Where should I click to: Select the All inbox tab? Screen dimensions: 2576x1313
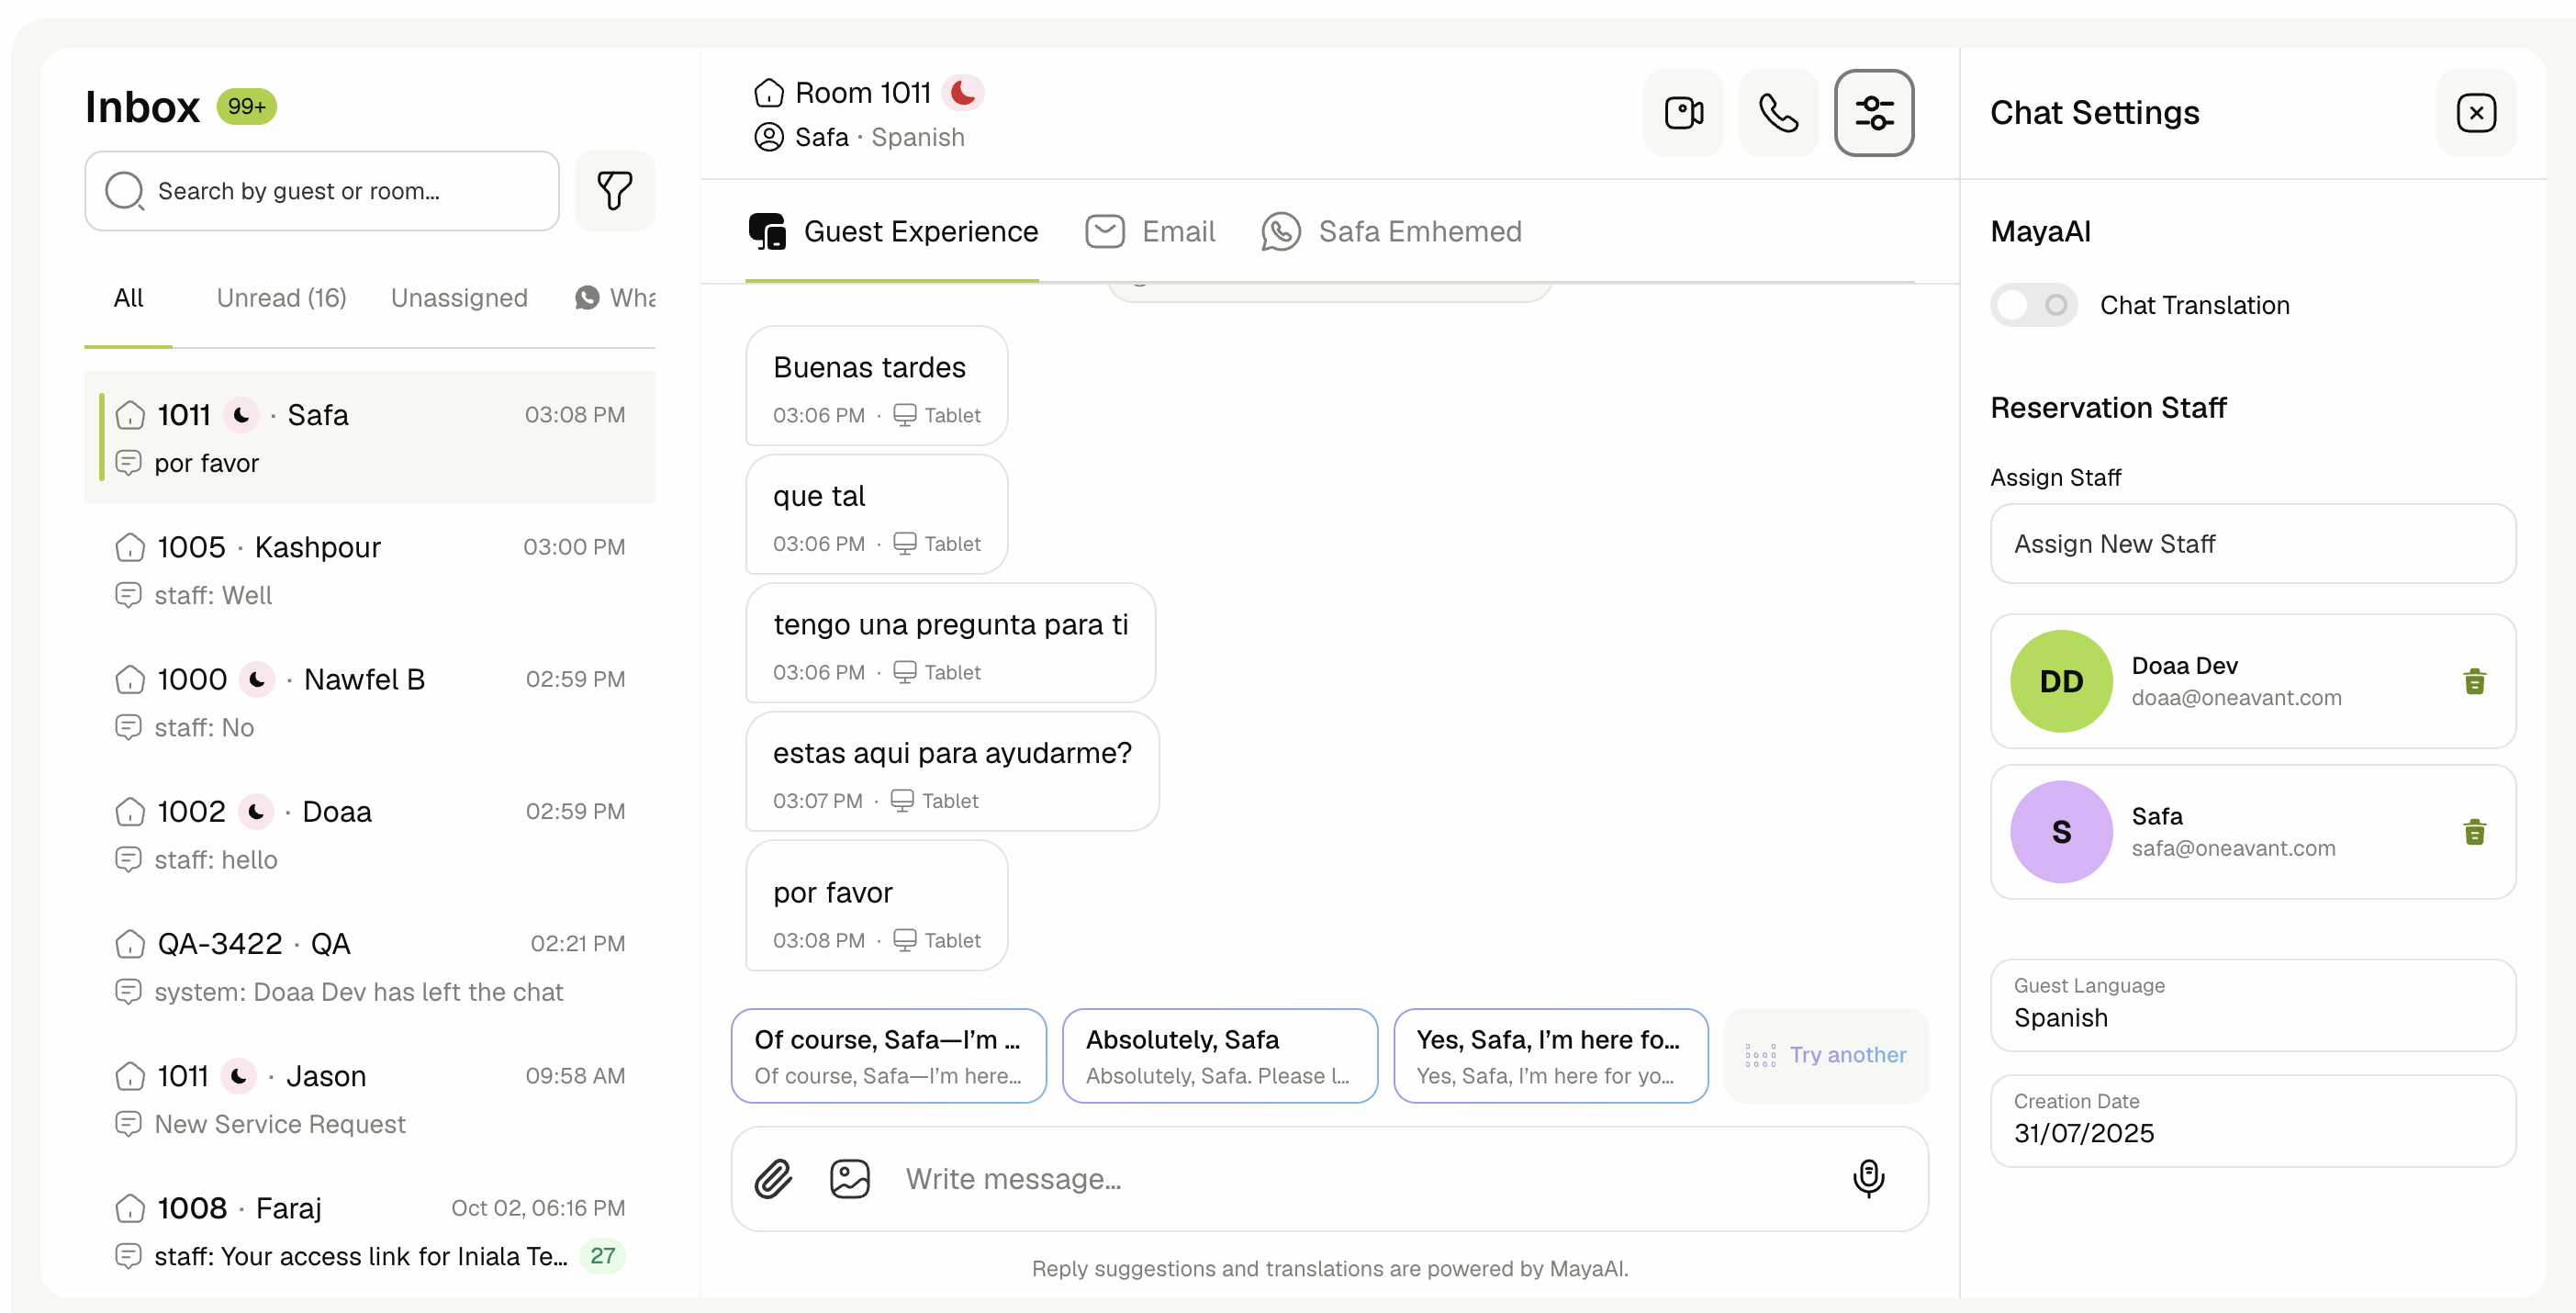coord(128,298)
